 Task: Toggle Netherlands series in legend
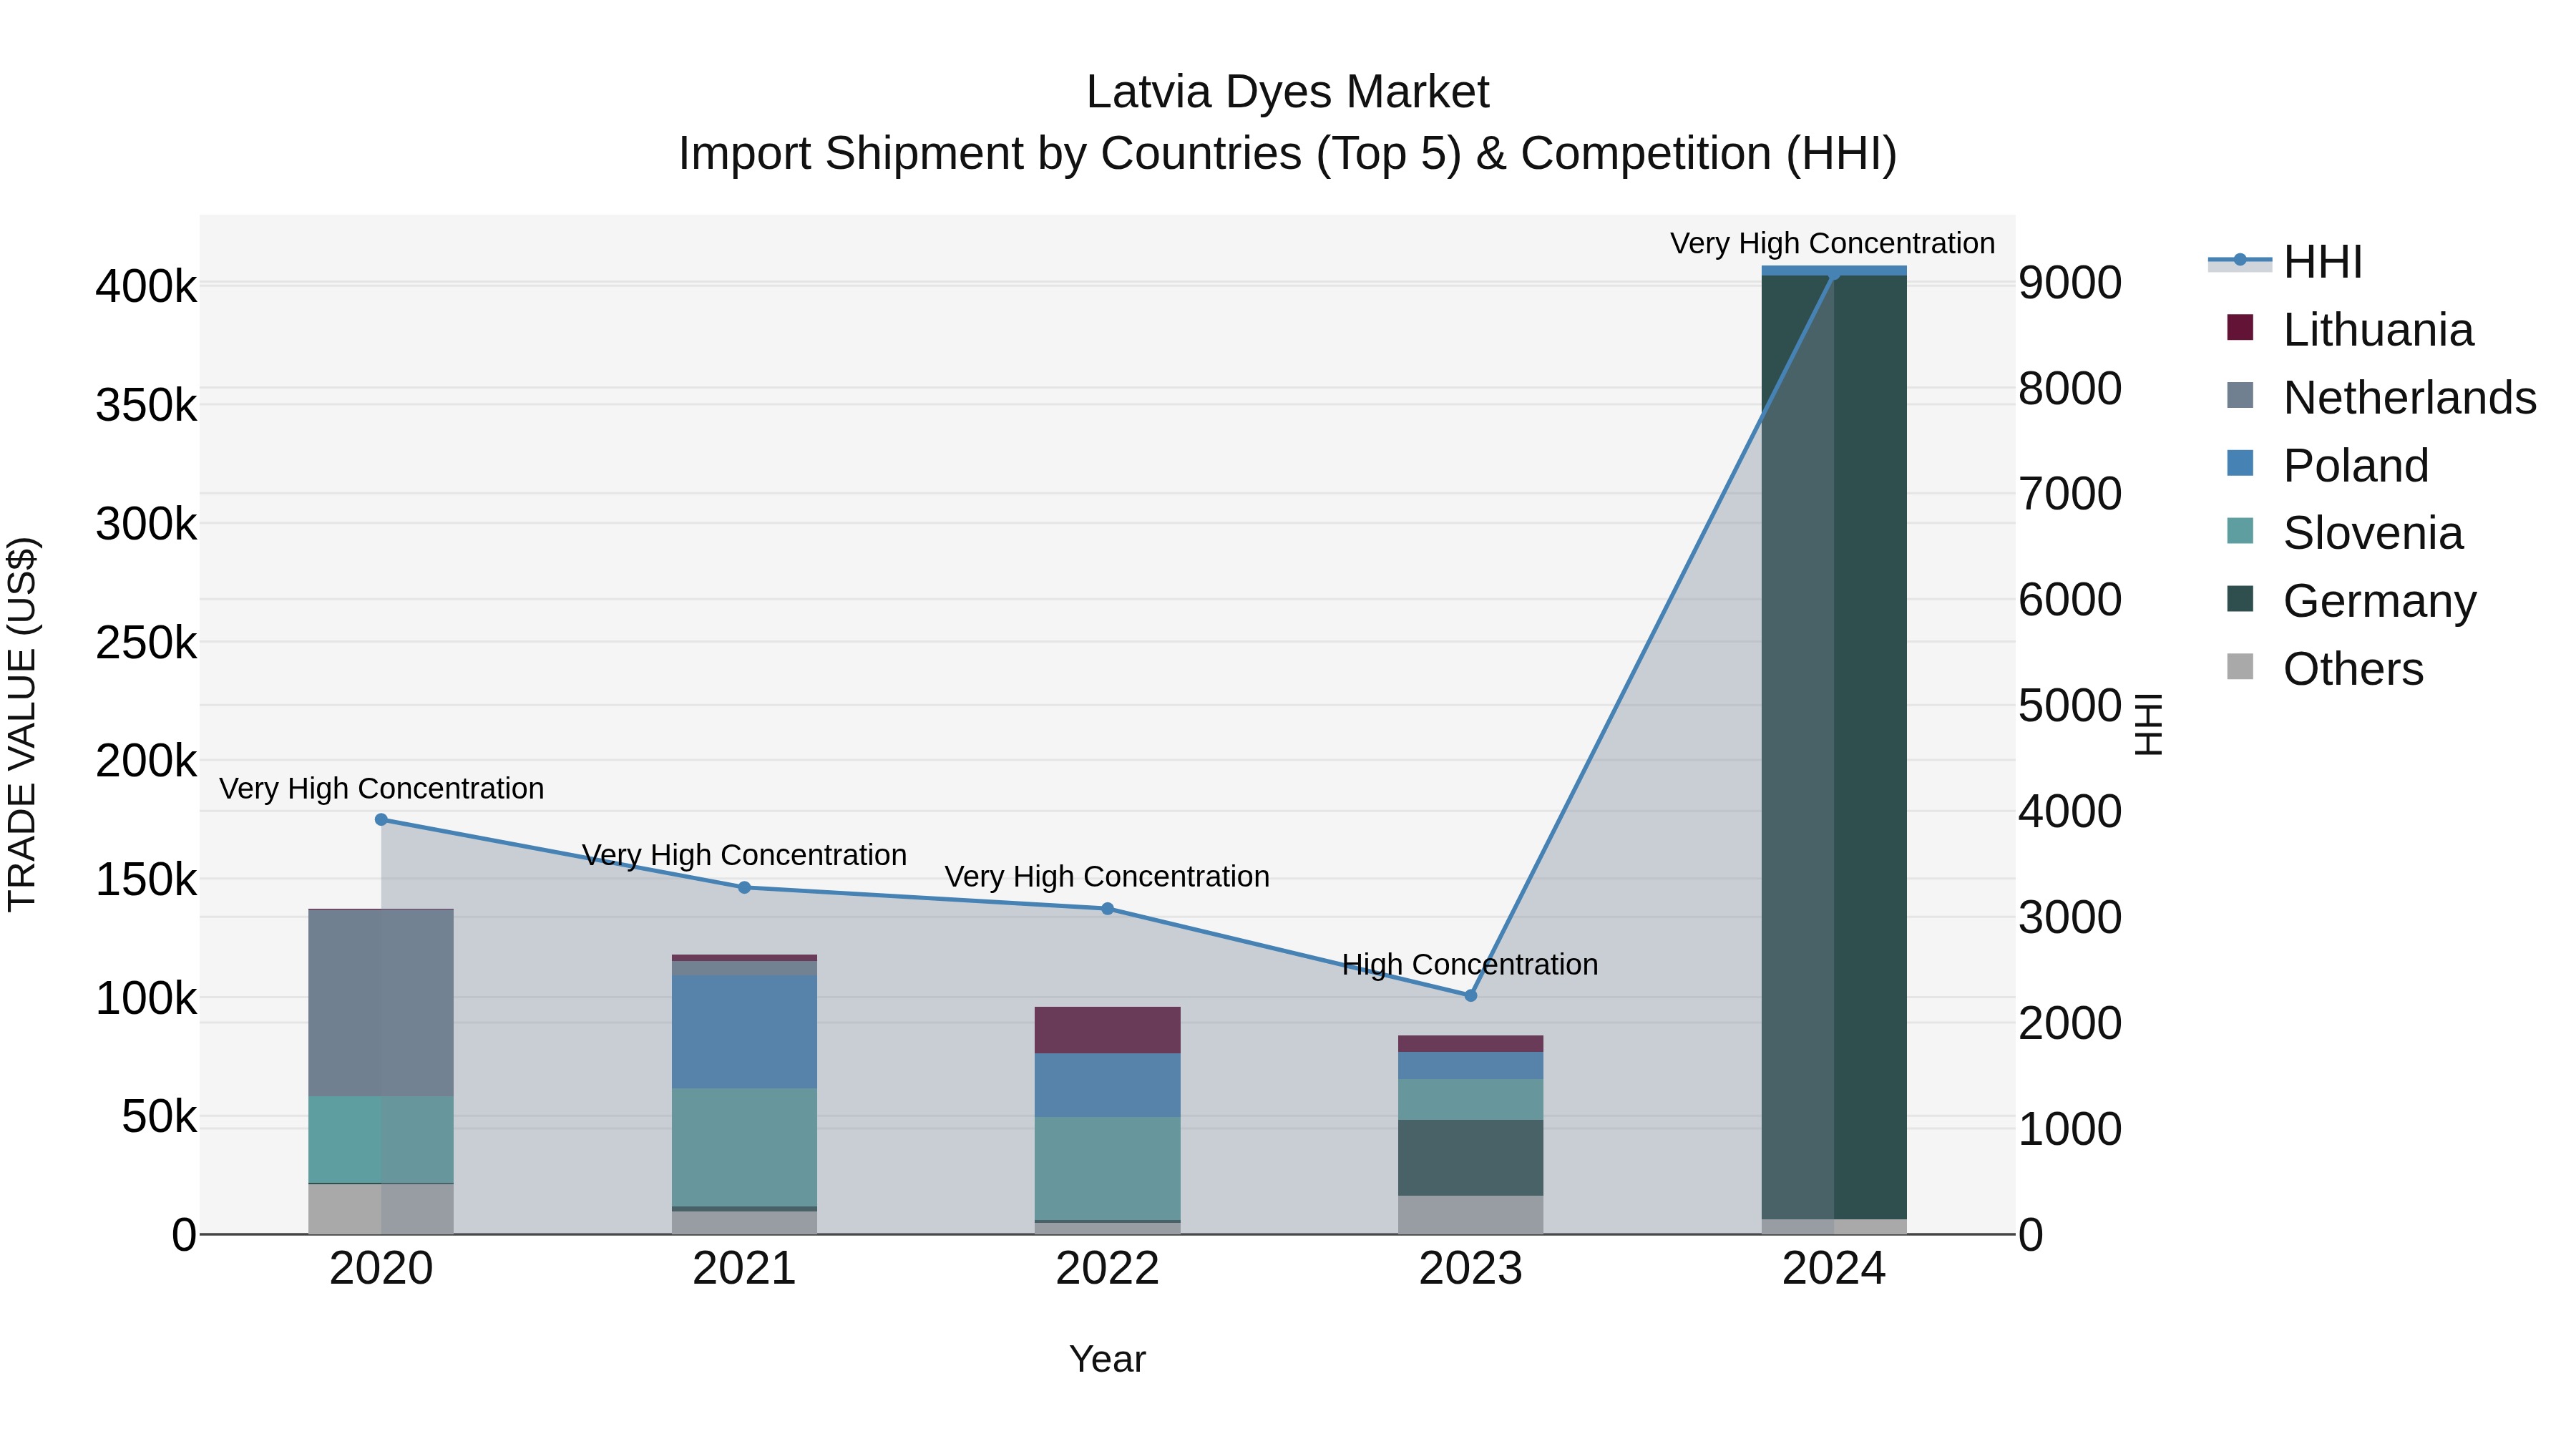click(x=2381, y=398)
